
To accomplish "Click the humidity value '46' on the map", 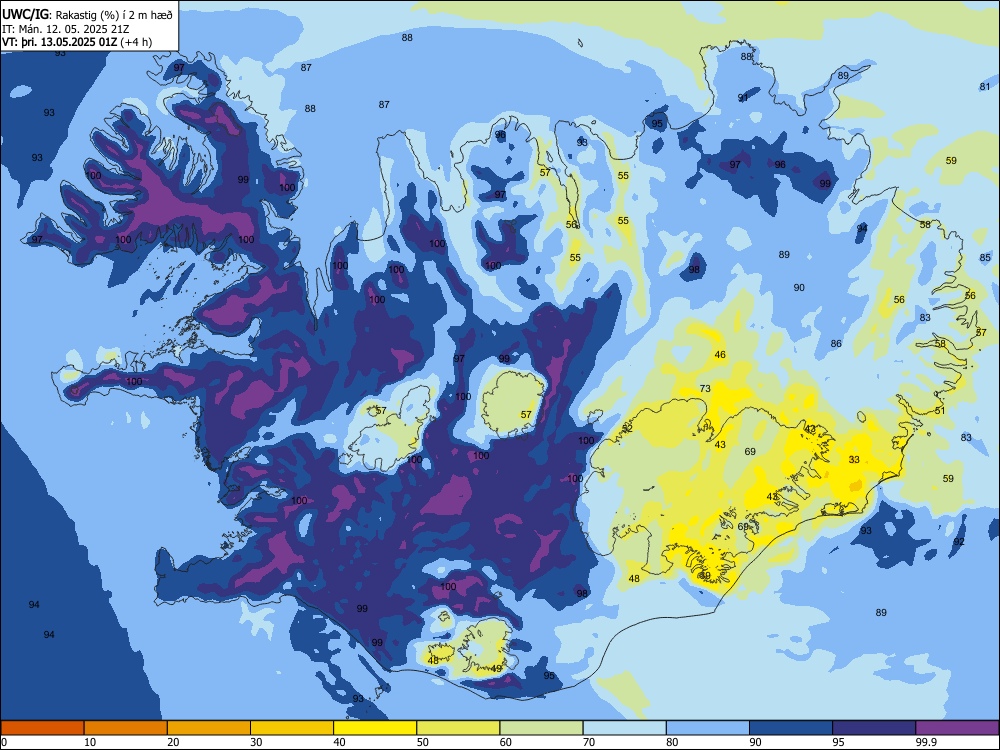I will pos(720,355).
